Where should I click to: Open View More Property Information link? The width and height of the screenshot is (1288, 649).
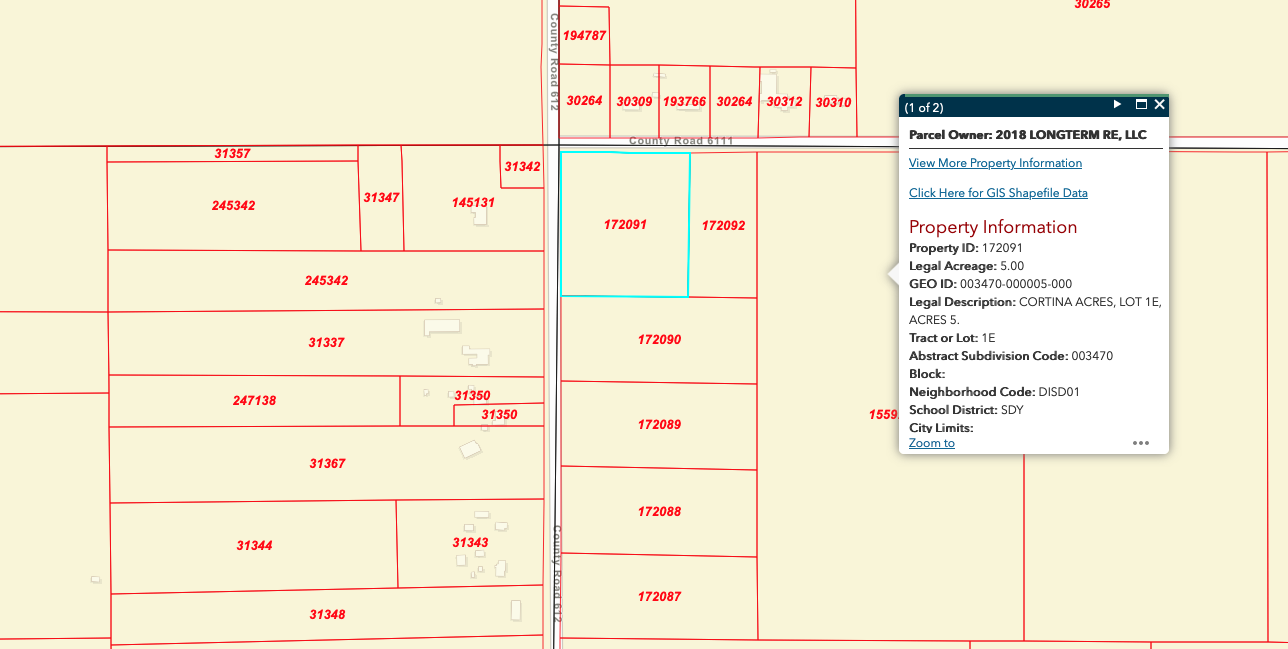tap(995, 163)
